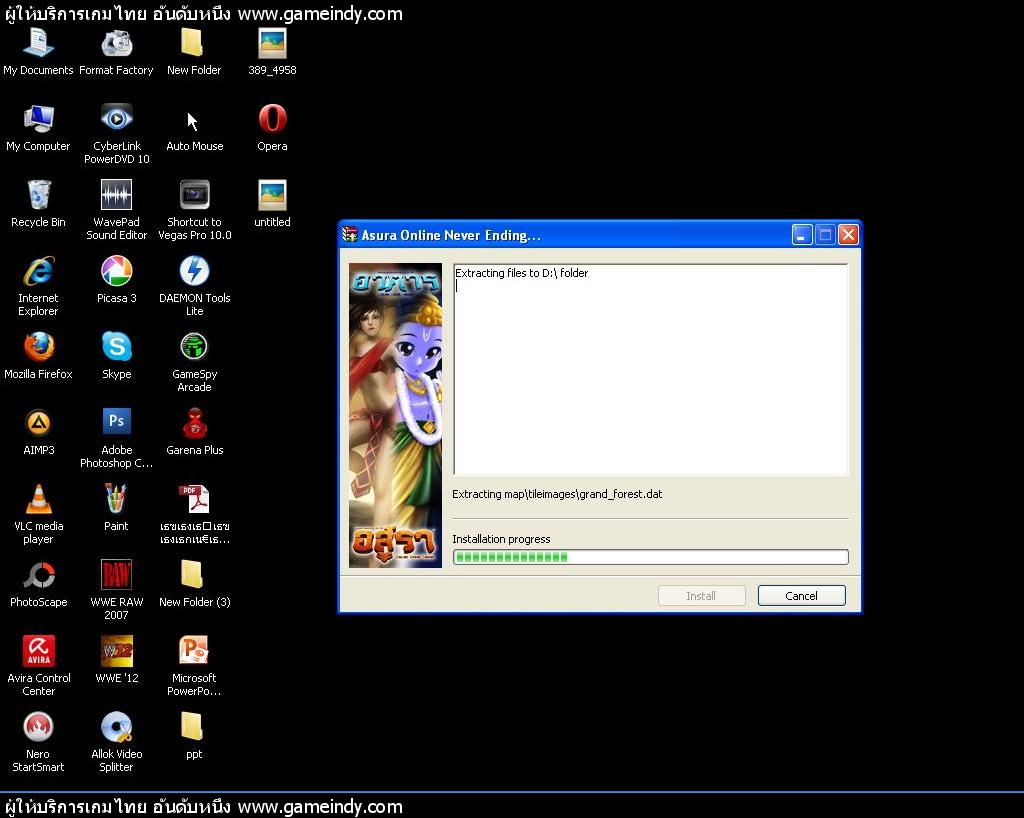Image resolution: width=1024 pixels, height=818 pixels.
Task: Select the WWE '12 game icon
Action: pyautogui.click(x=116, y=651)
